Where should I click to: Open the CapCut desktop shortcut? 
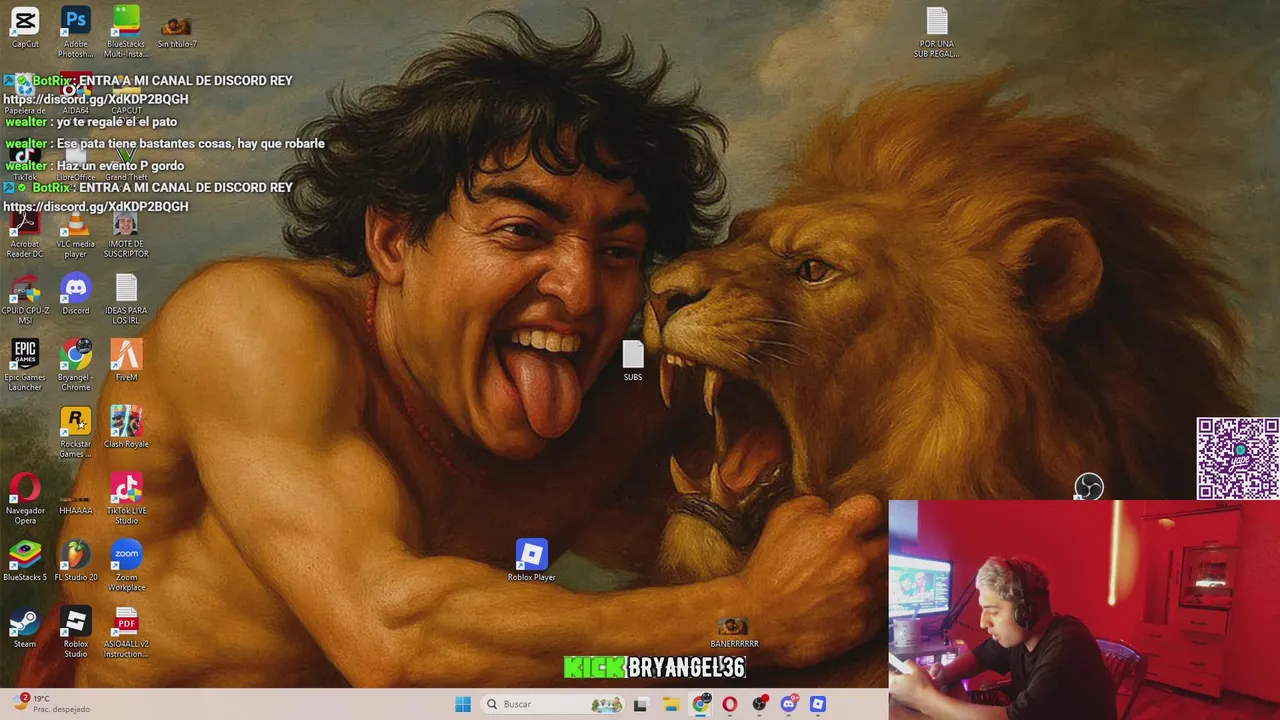pos(25,28)
